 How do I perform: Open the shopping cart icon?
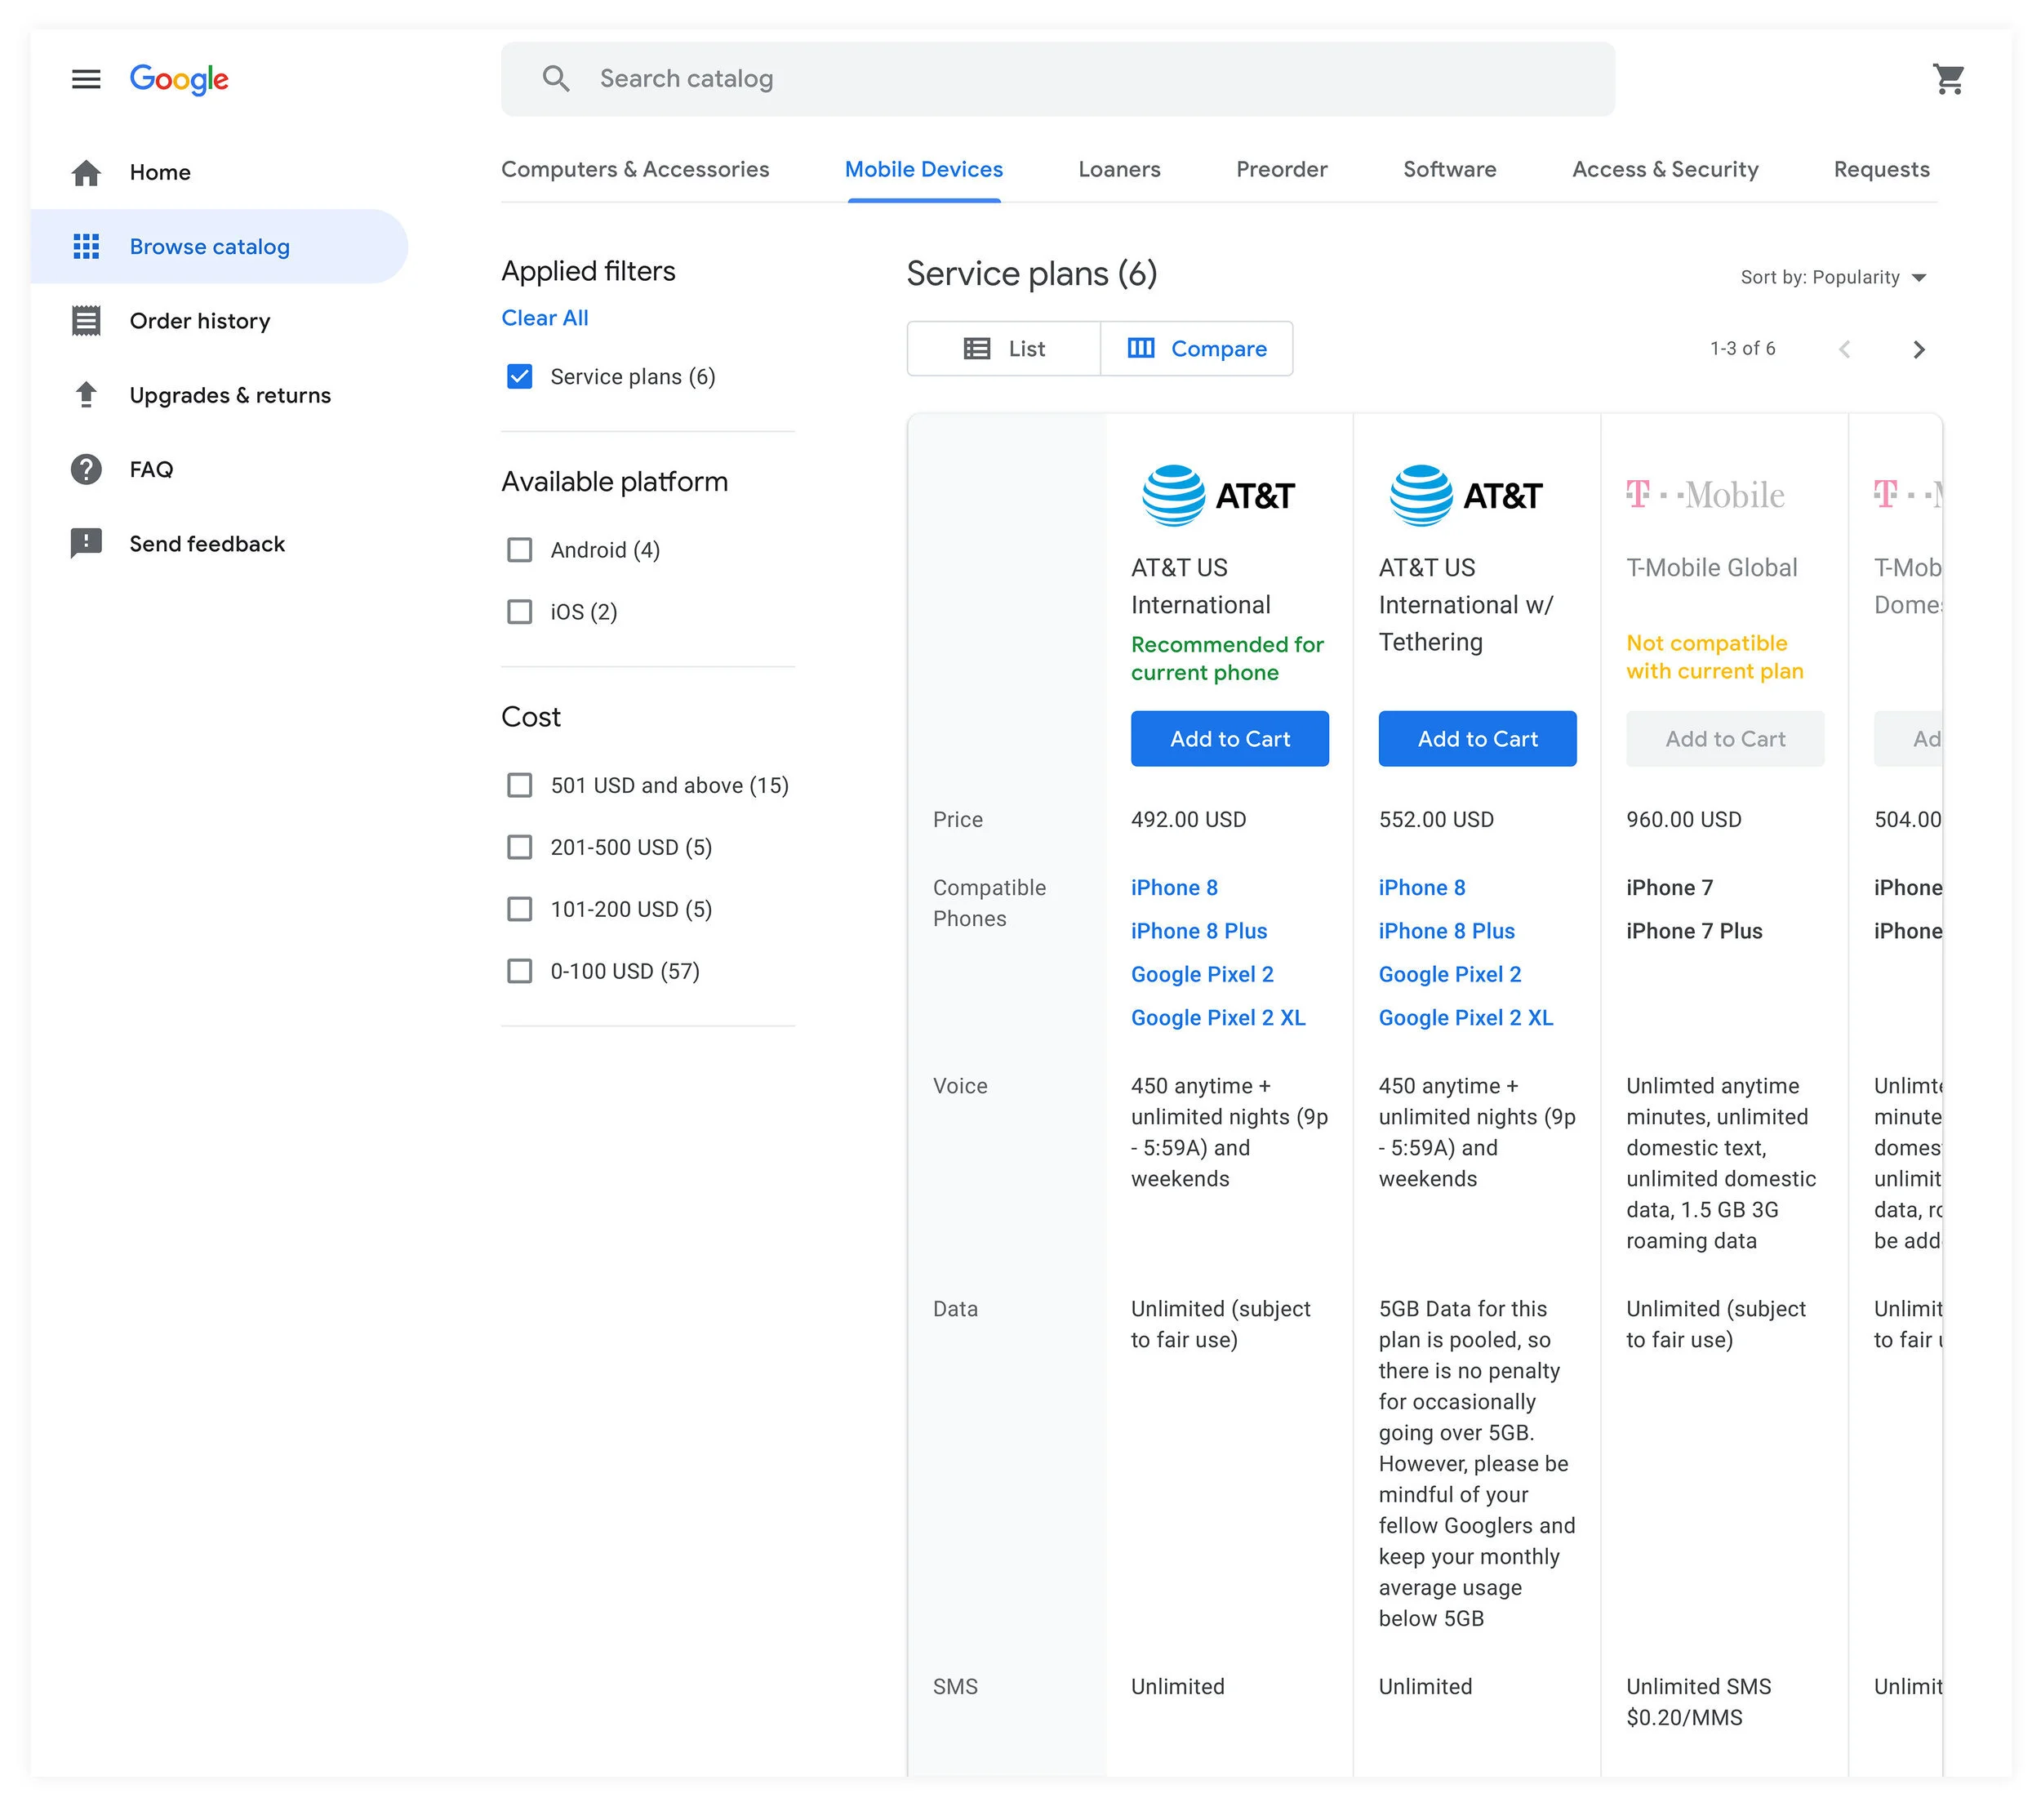[1948, 79]
